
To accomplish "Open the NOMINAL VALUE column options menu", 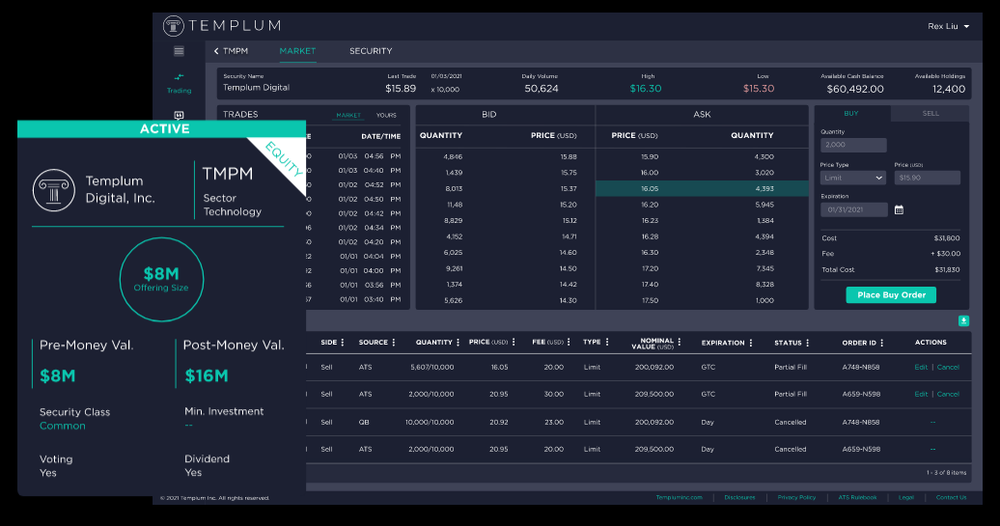I will pos(679,342).
